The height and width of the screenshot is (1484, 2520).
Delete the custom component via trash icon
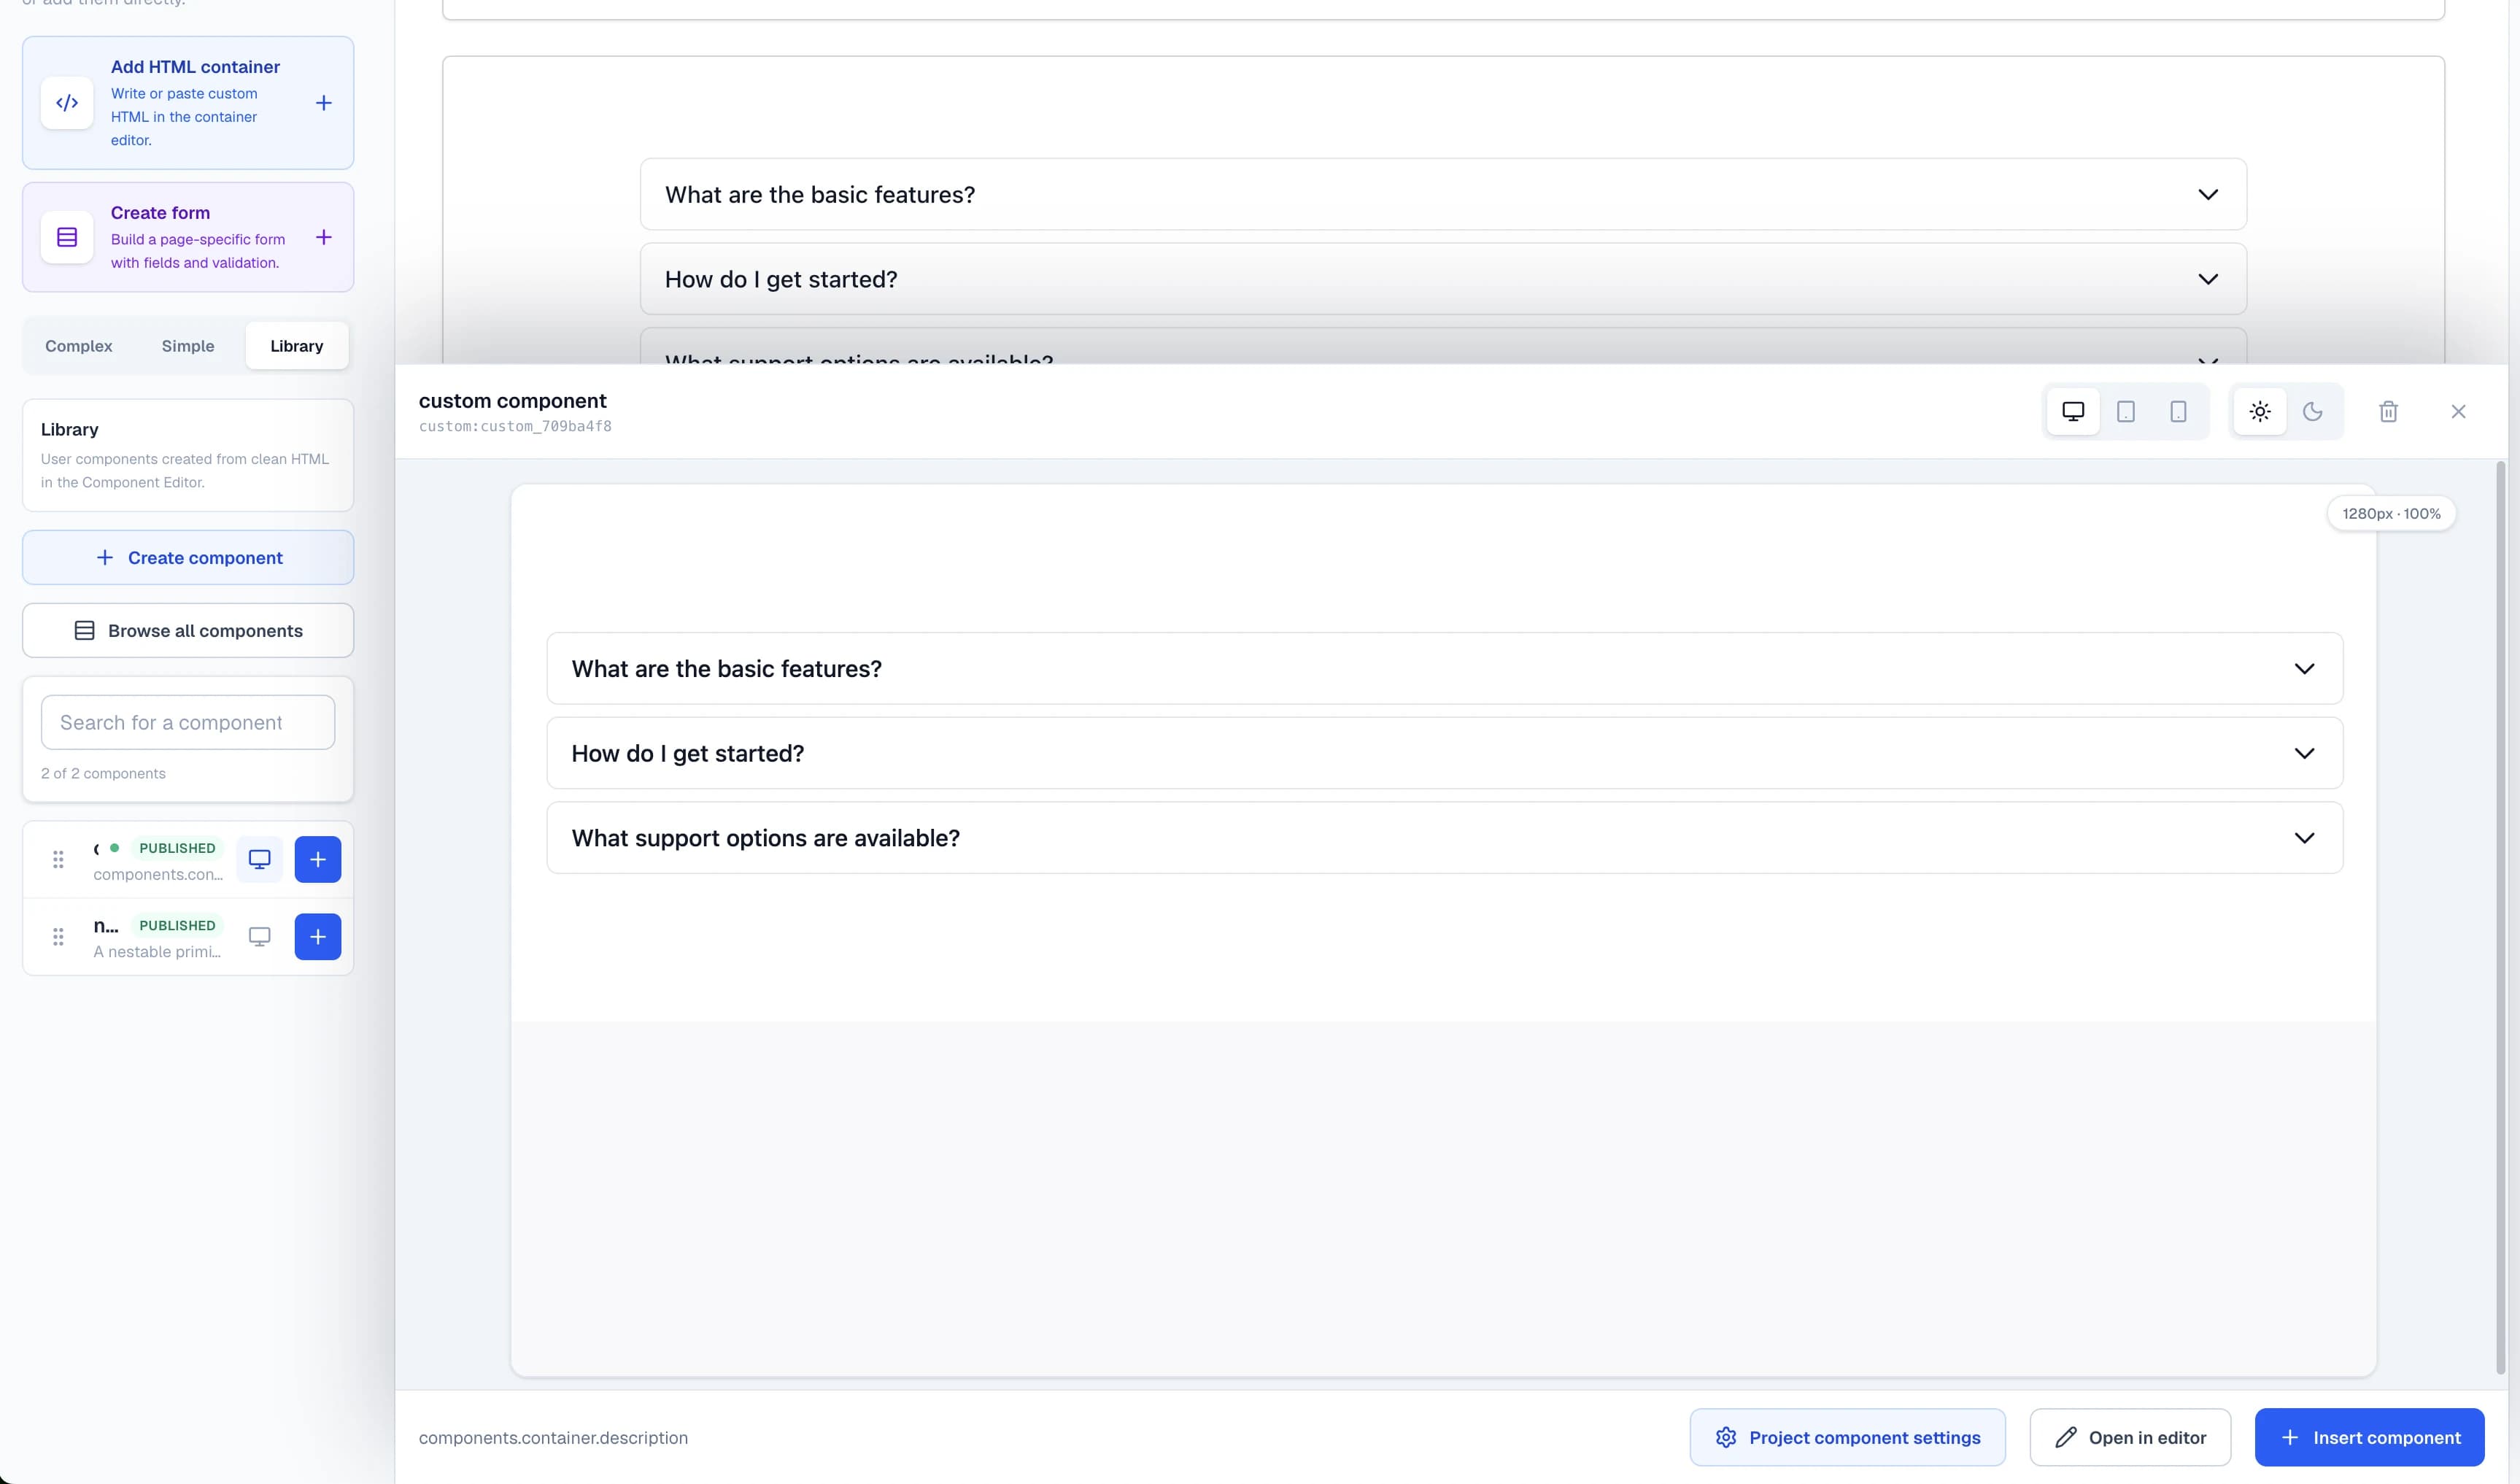2388,411
